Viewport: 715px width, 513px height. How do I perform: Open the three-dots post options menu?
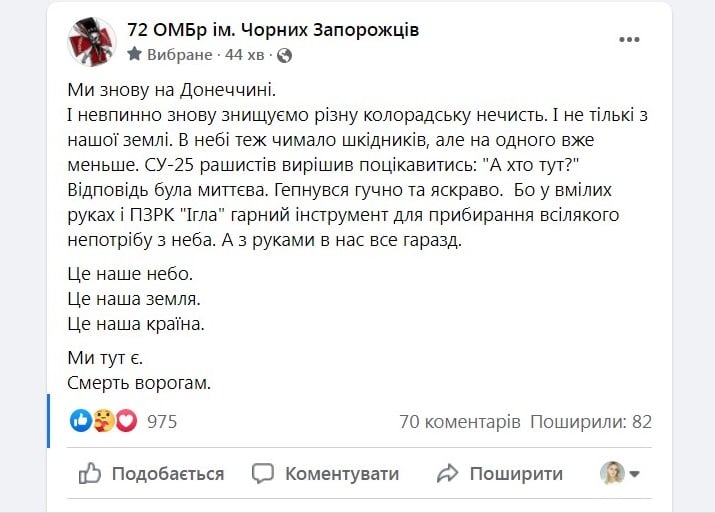point(628,40)
